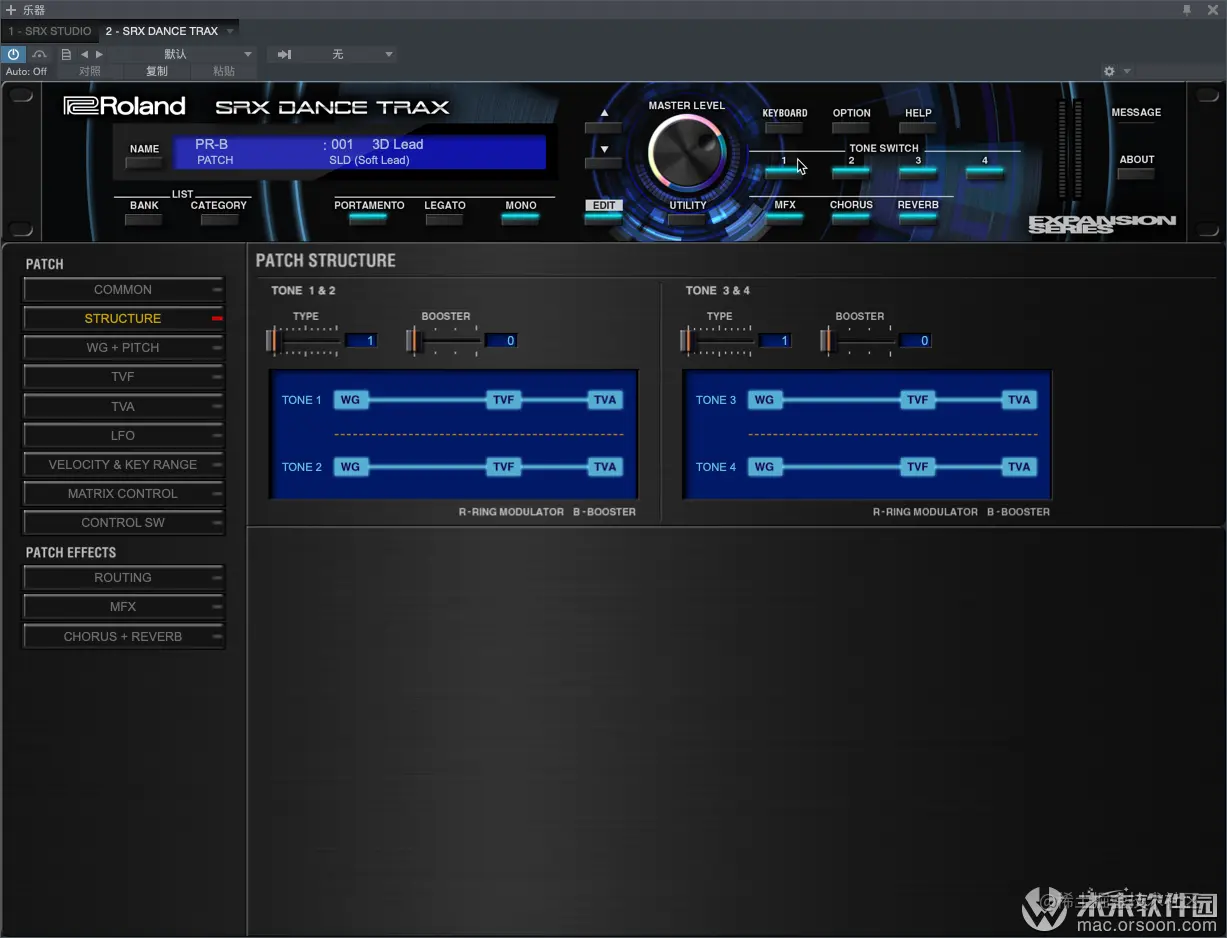
Task: Pin the instrument window
Action: 1187,10
